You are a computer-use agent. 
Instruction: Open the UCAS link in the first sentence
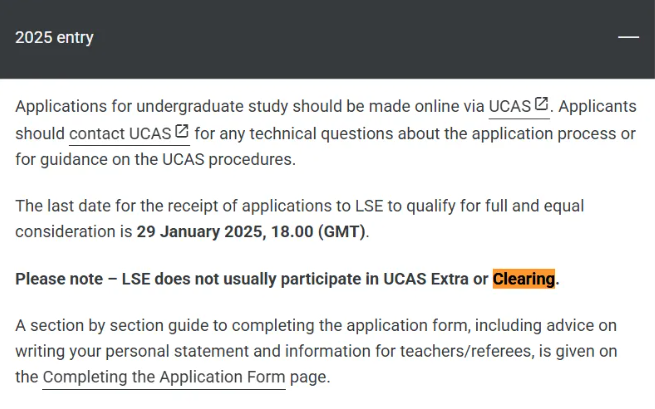510,107
